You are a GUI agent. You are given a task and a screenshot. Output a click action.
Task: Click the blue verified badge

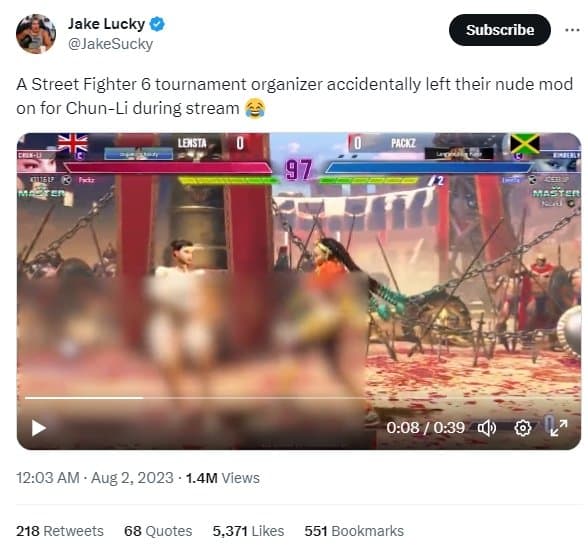pos(157,24)
